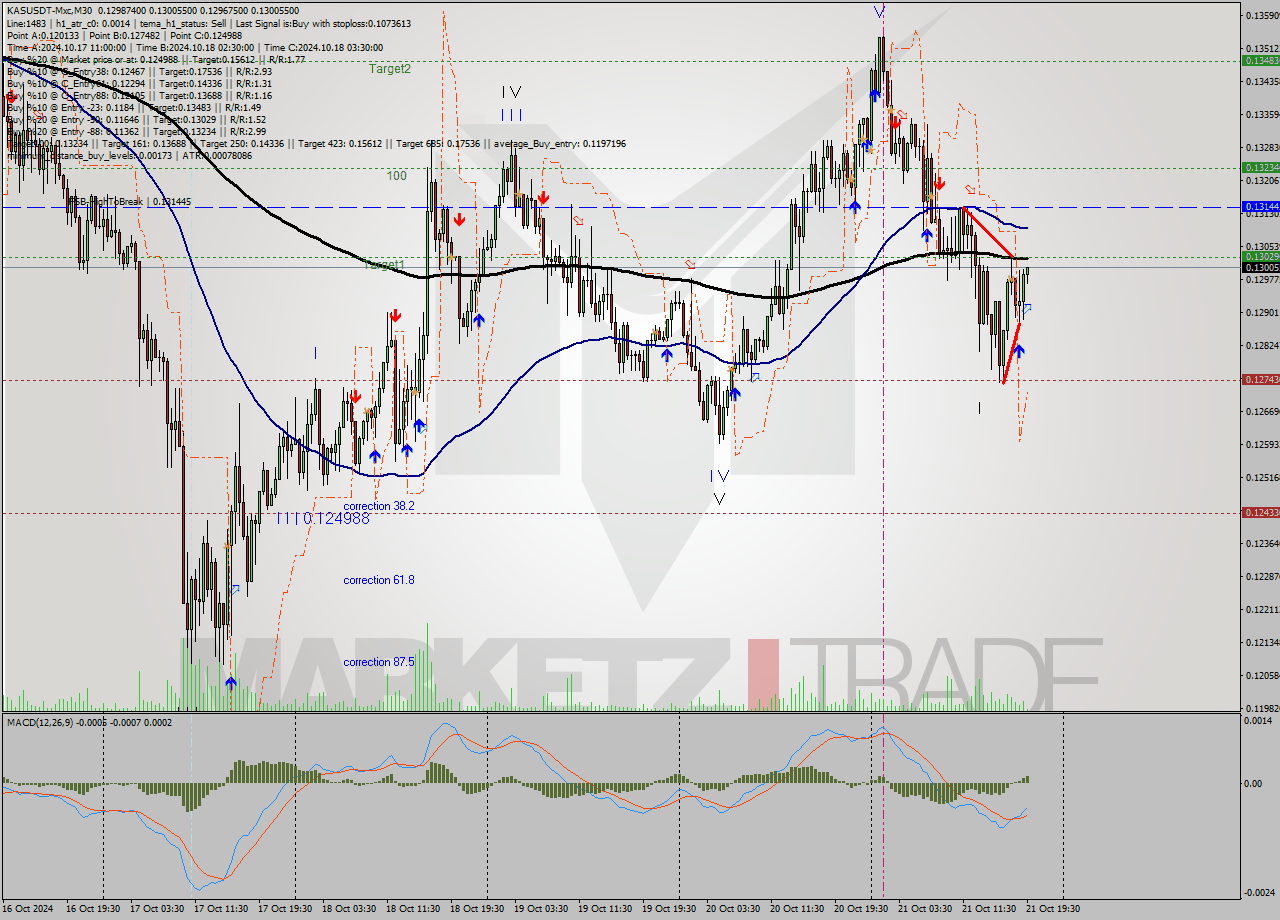Viewport: 1280px width, 920px height.
Task: Click the black current-price tag 0.13005
Action: pos(1260,267)
